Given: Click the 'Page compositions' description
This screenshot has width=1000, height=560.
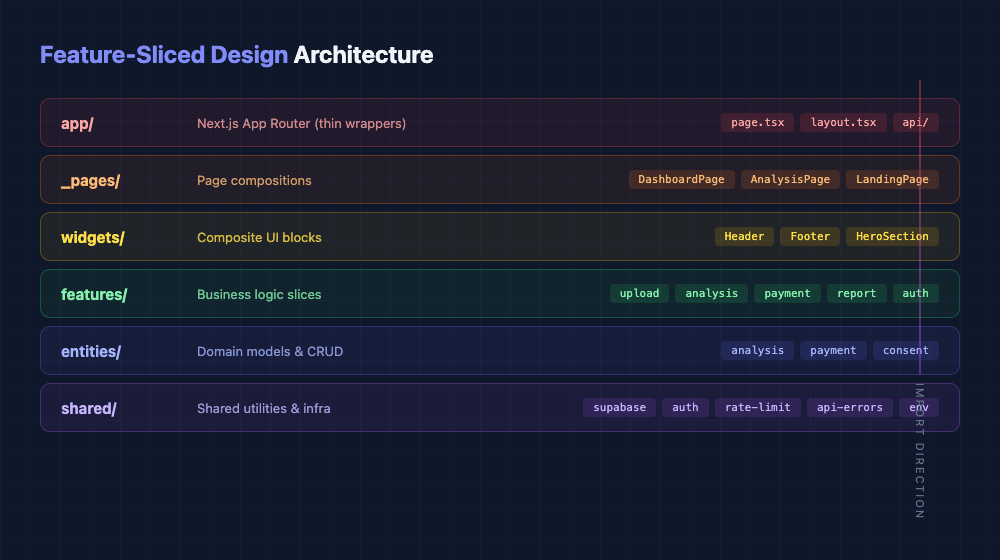Looking at the screenshot, I should (254, 181).
